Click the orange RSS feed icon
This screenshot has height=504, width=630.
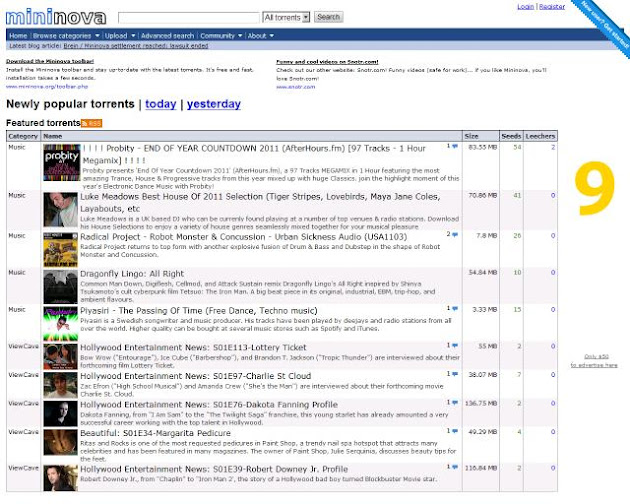tap(92, 123)
